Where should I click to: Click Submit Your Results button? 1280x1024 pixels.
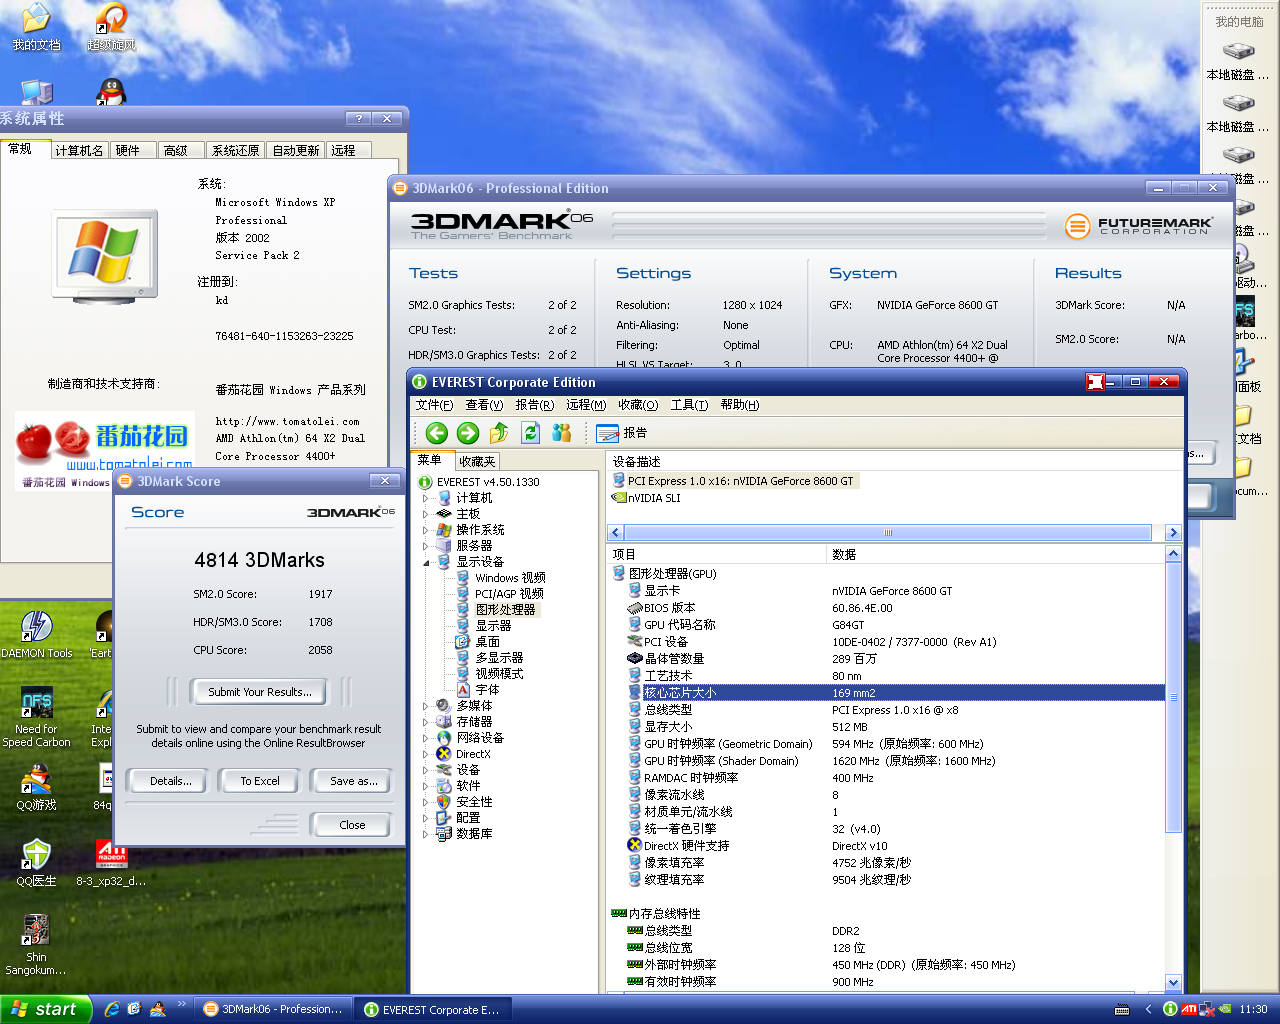pos(260,692)
